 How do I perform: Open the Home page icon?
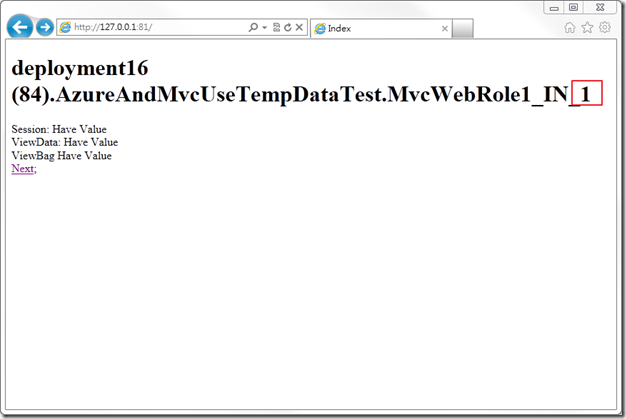coord(570,28)
